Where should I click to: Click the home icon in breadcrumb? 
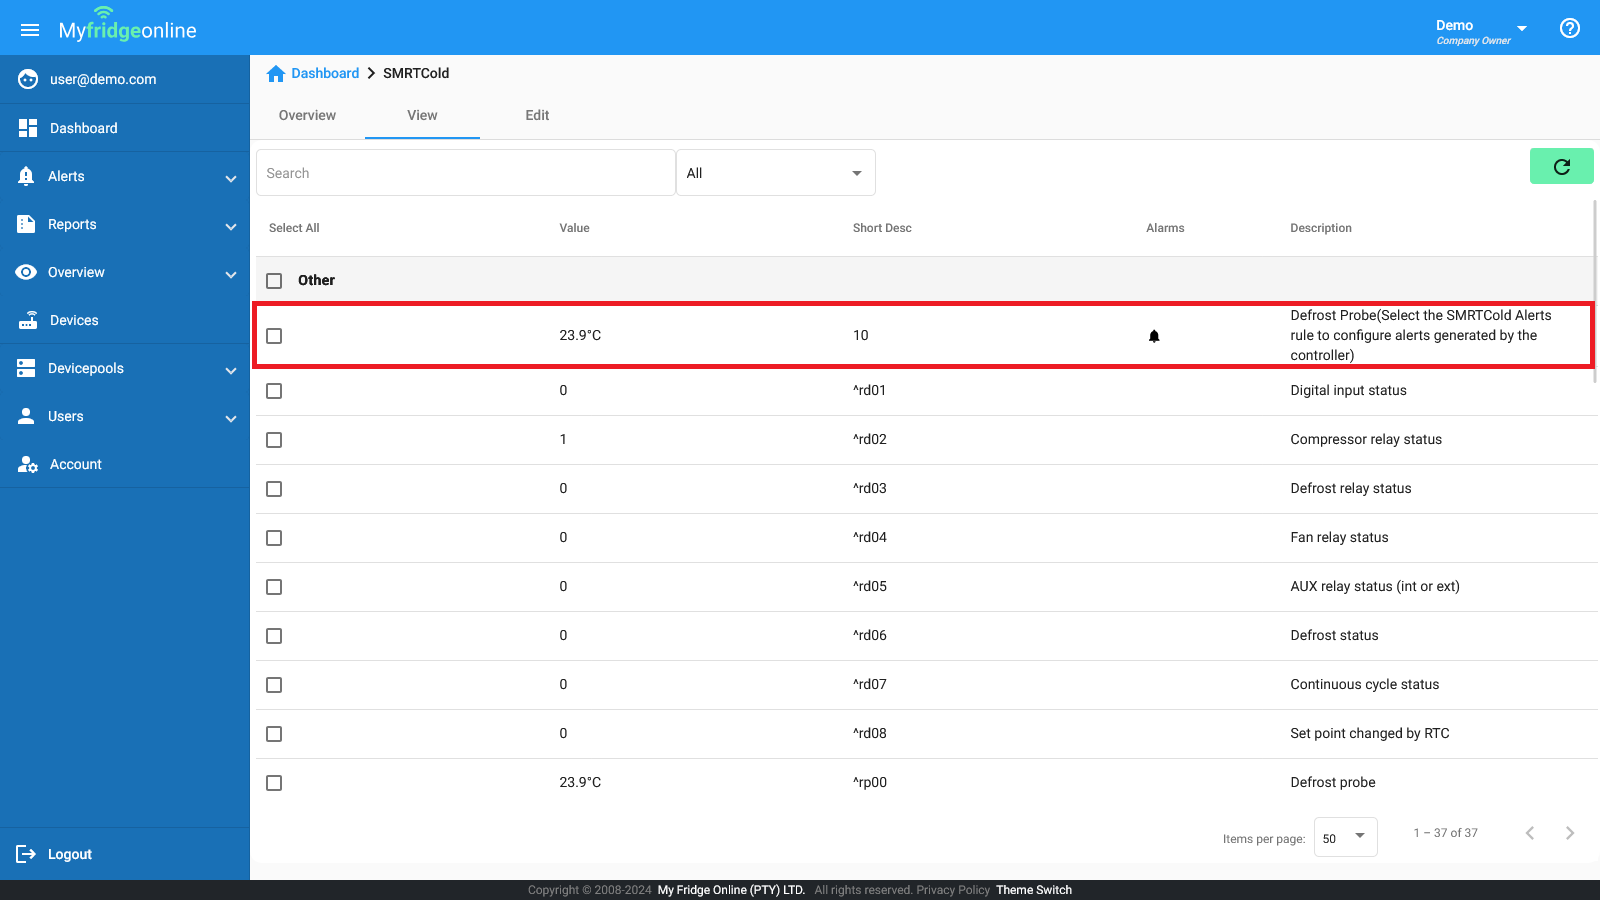point(276,73)
